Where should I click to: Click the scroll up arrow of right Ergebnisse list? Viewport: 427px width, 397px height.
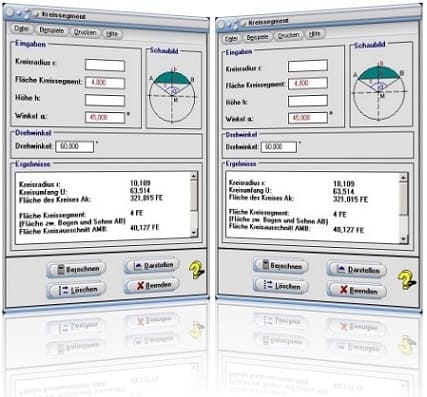(403, 178)
